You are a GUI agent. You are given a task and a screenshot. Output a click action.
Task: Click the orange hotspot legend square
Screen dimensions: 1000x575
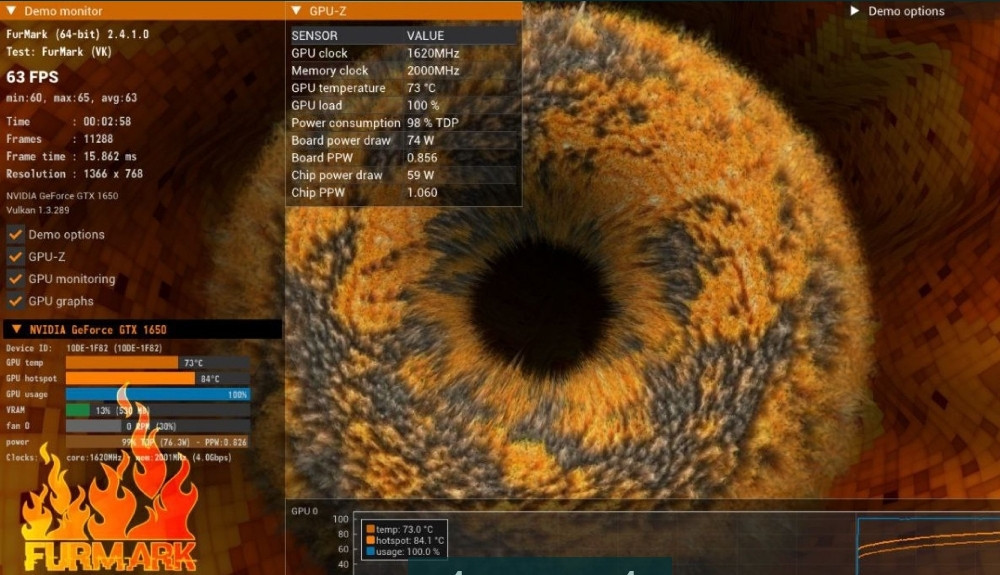click(370, 540)
